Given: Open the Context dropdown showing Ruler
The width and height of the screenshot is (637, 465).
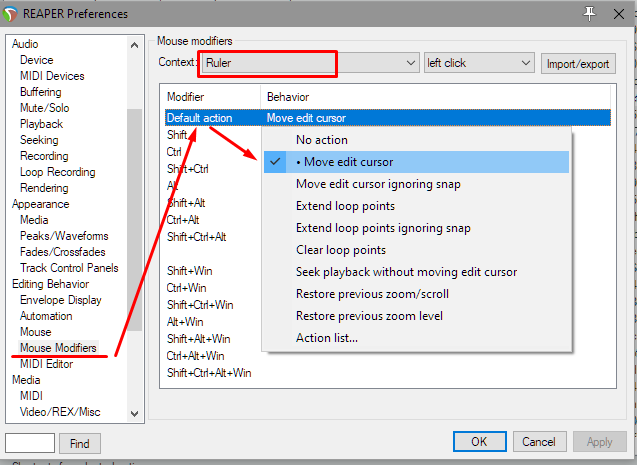Looking at the screenshot, I should (310, 63).
